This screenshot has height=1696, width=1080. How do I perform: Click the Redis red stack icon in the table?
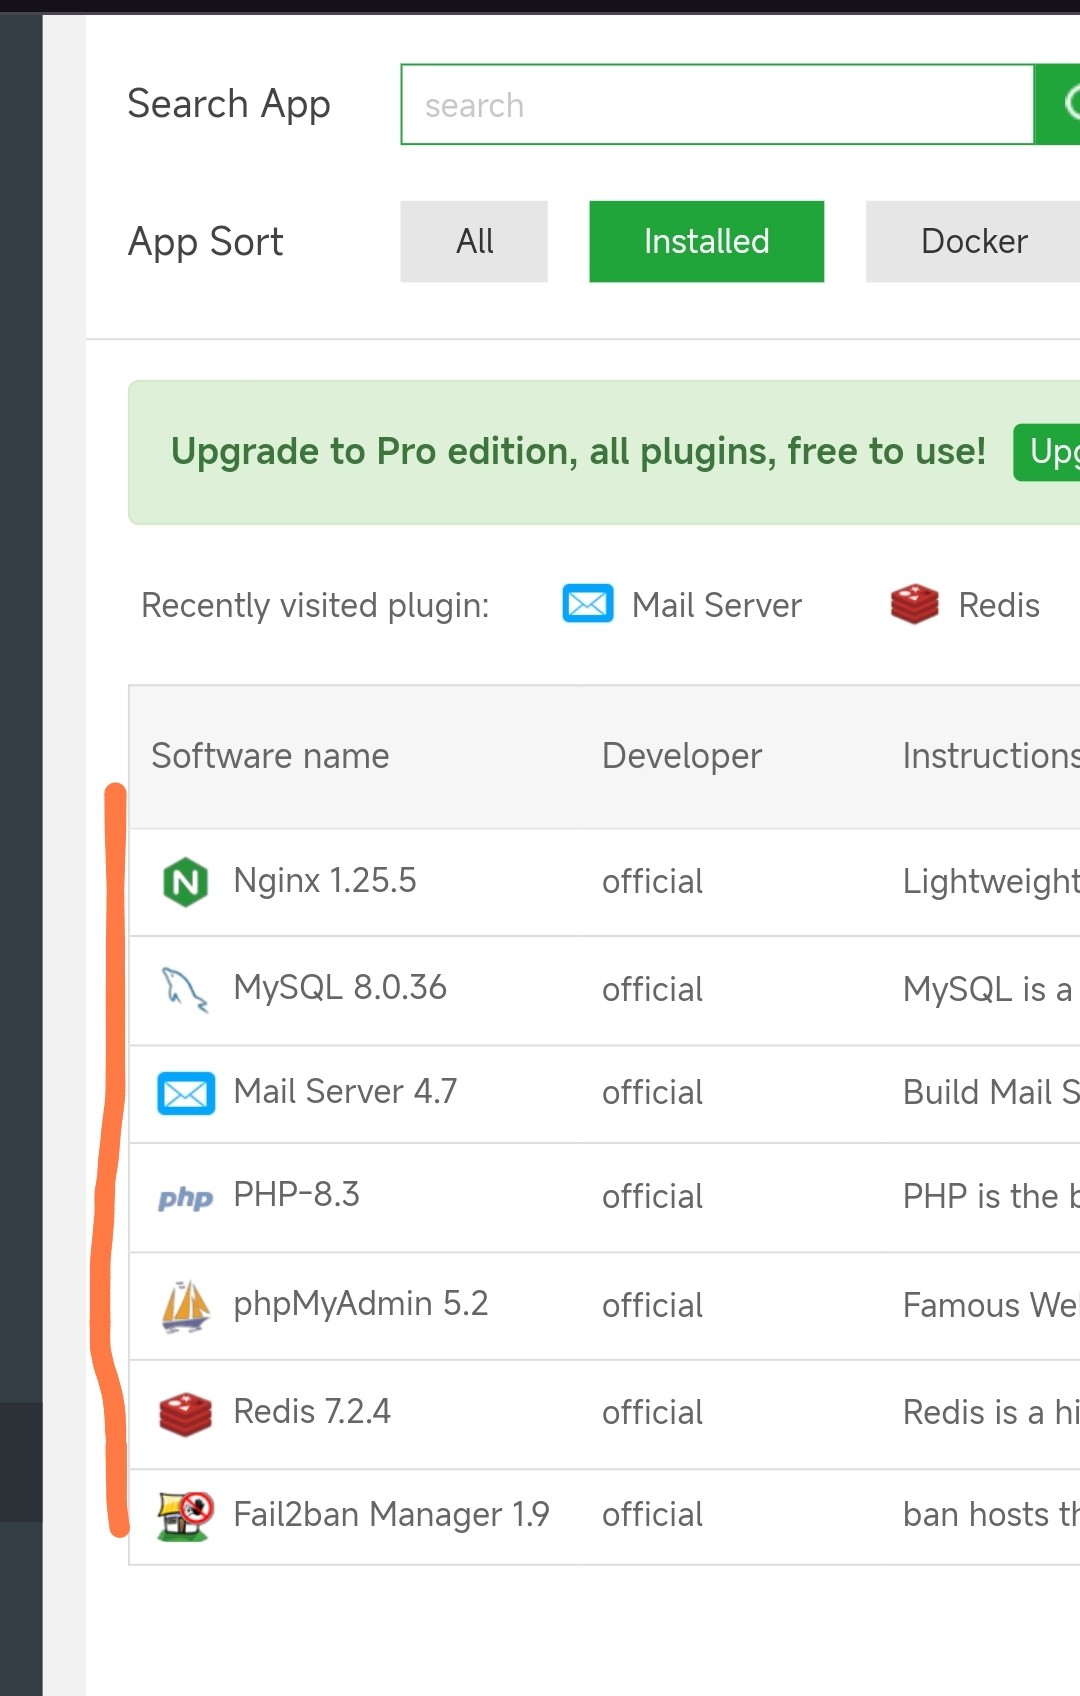186,1414
